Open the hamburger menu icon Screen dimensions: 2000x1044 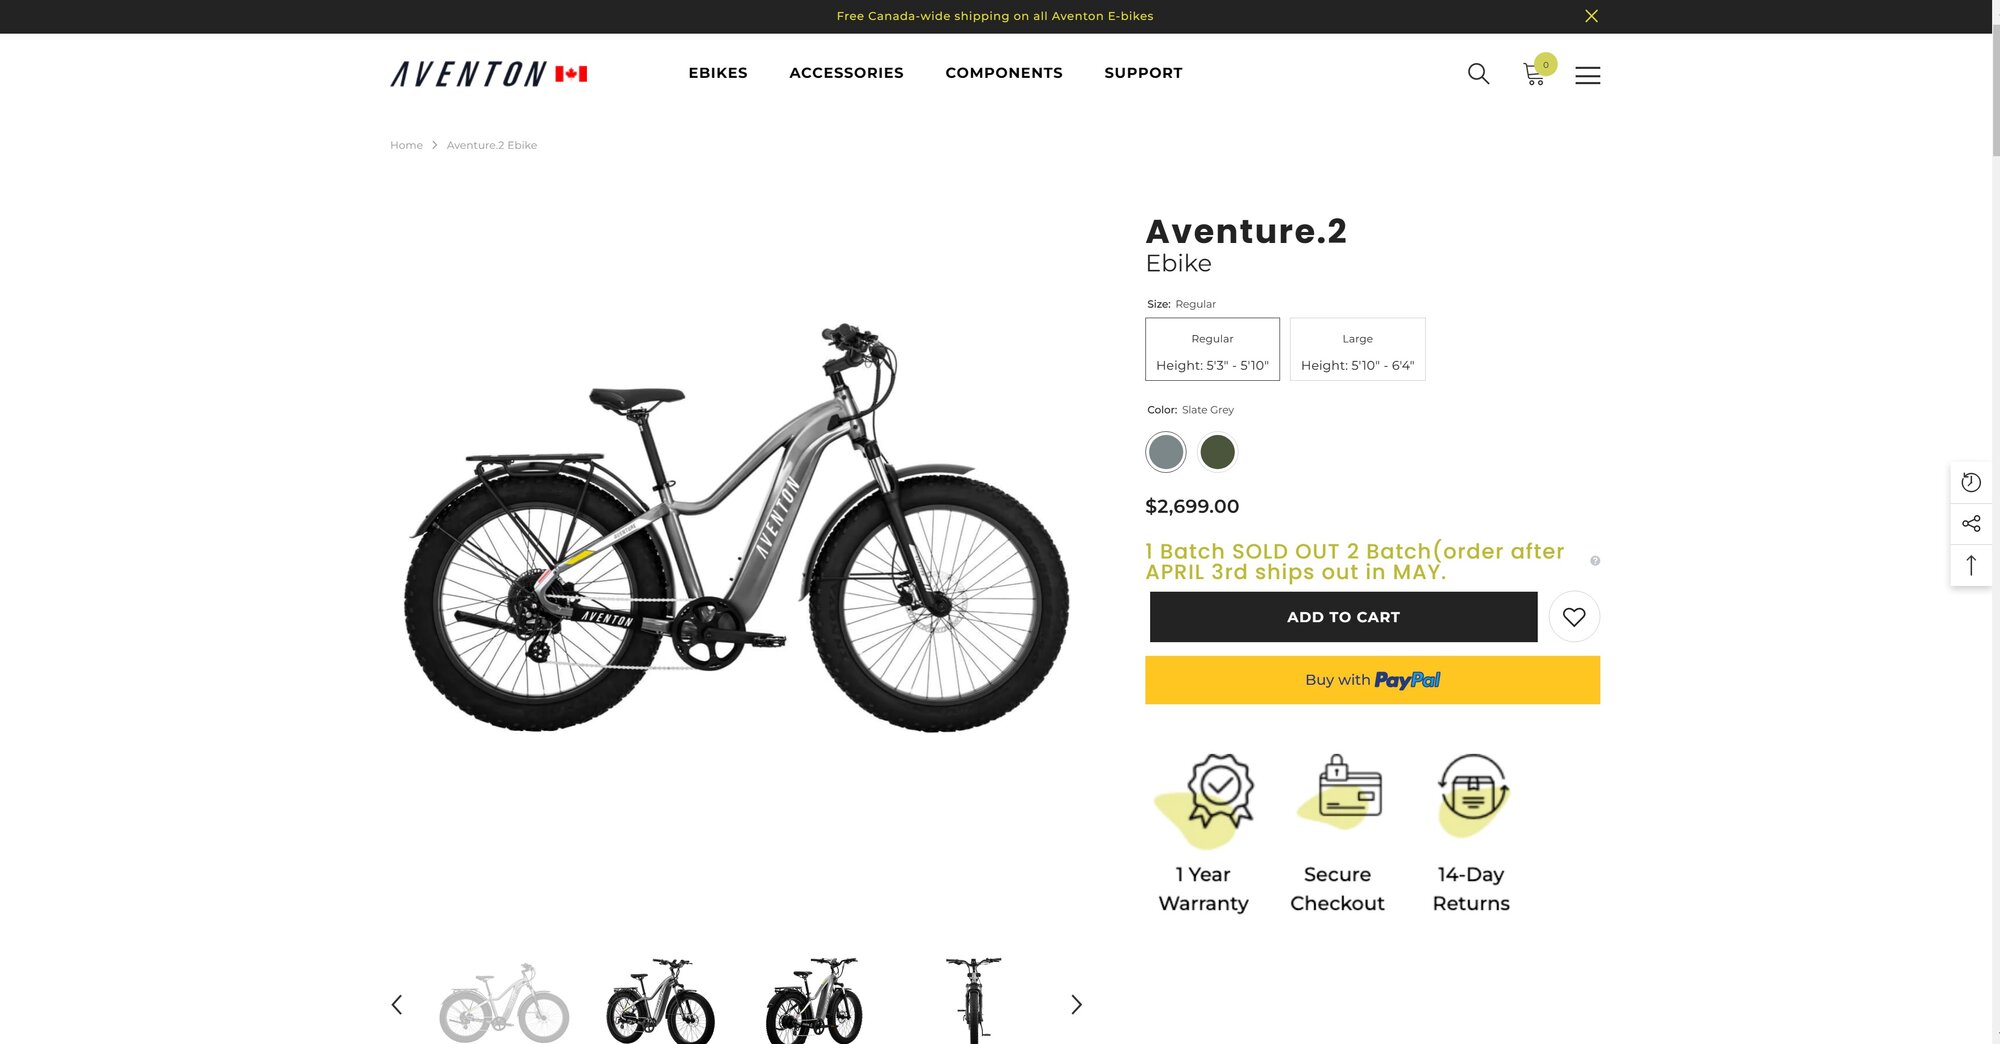(1587, 75)
